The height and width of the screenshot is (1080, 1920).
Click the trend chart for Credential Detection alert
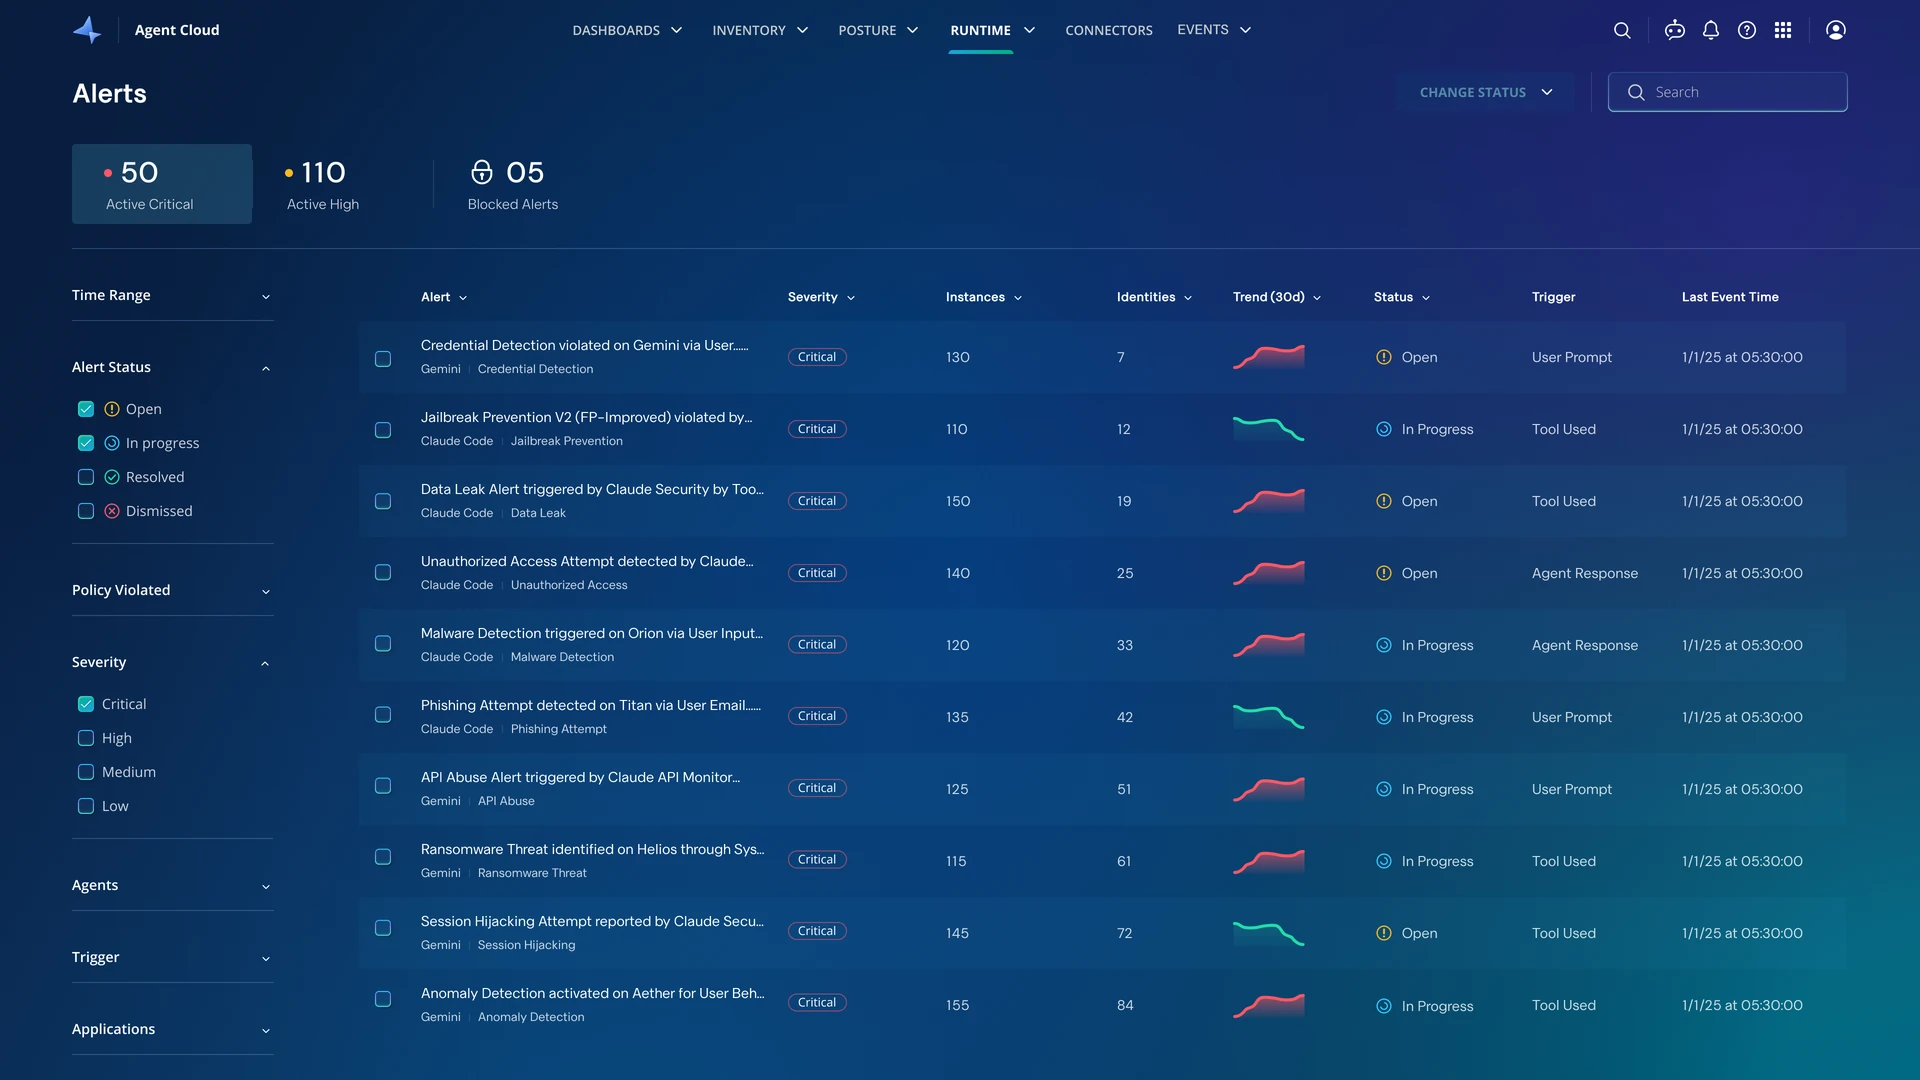pos(1269,357)
